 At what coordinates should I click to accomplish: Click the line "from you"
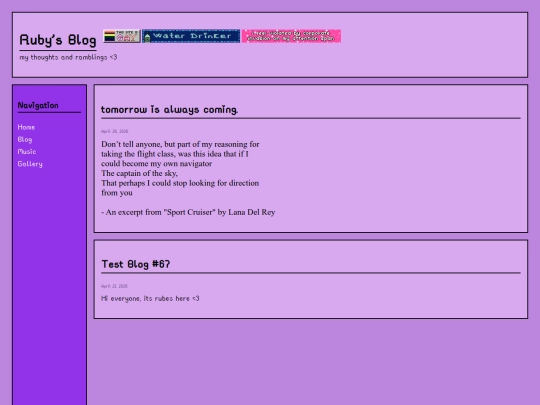coord(117,193)
